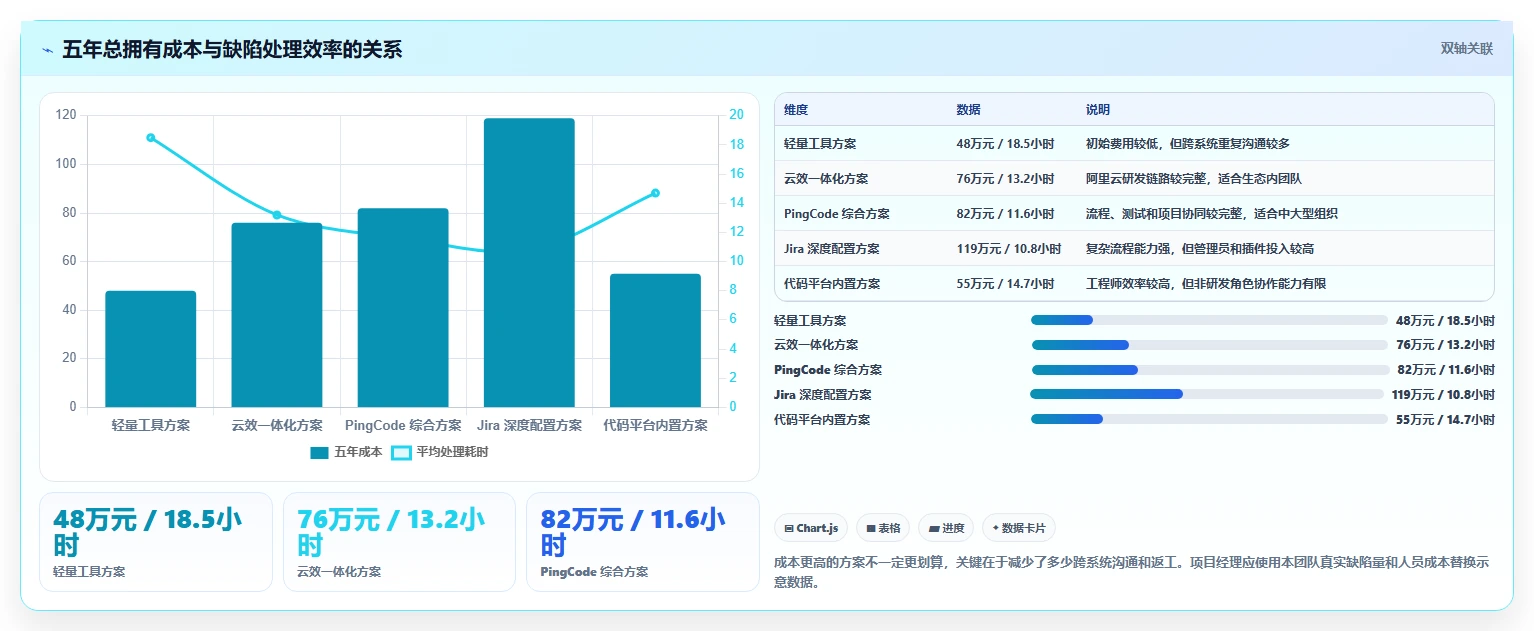
Task: Select the 代码平台内置方案 table row name
Action: point(832,284)
